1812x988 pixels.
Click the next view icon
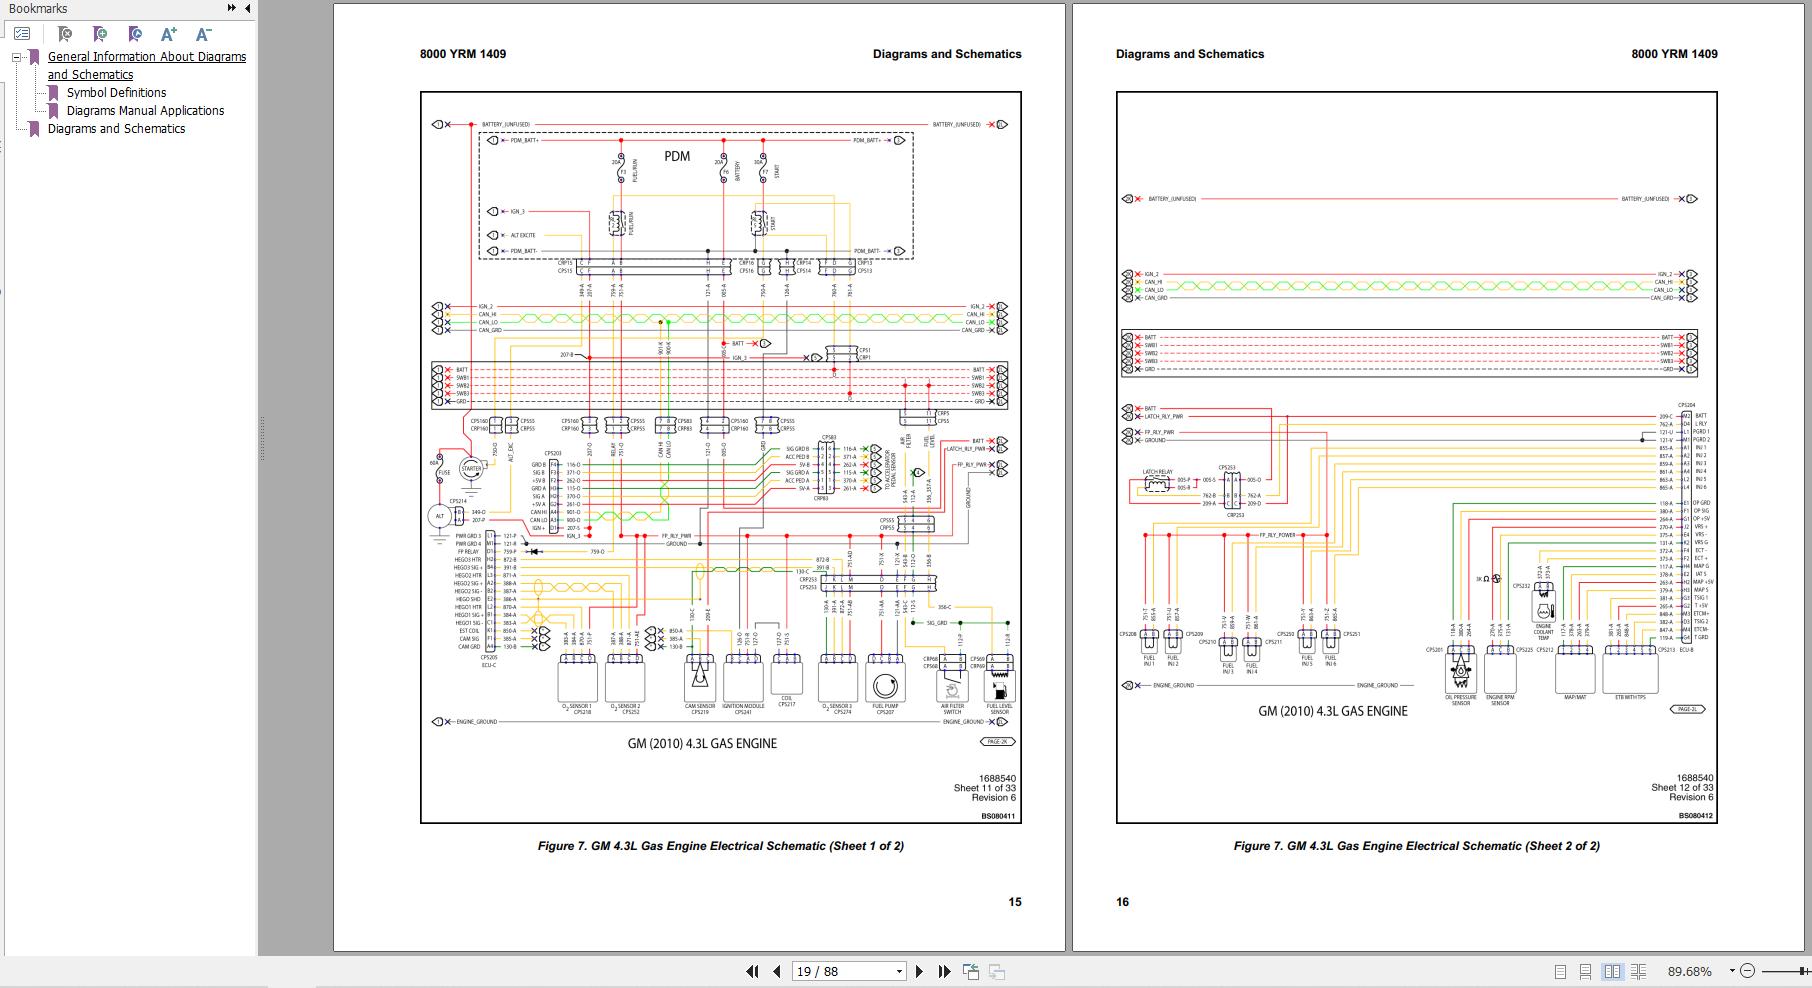tap(997, 971)
